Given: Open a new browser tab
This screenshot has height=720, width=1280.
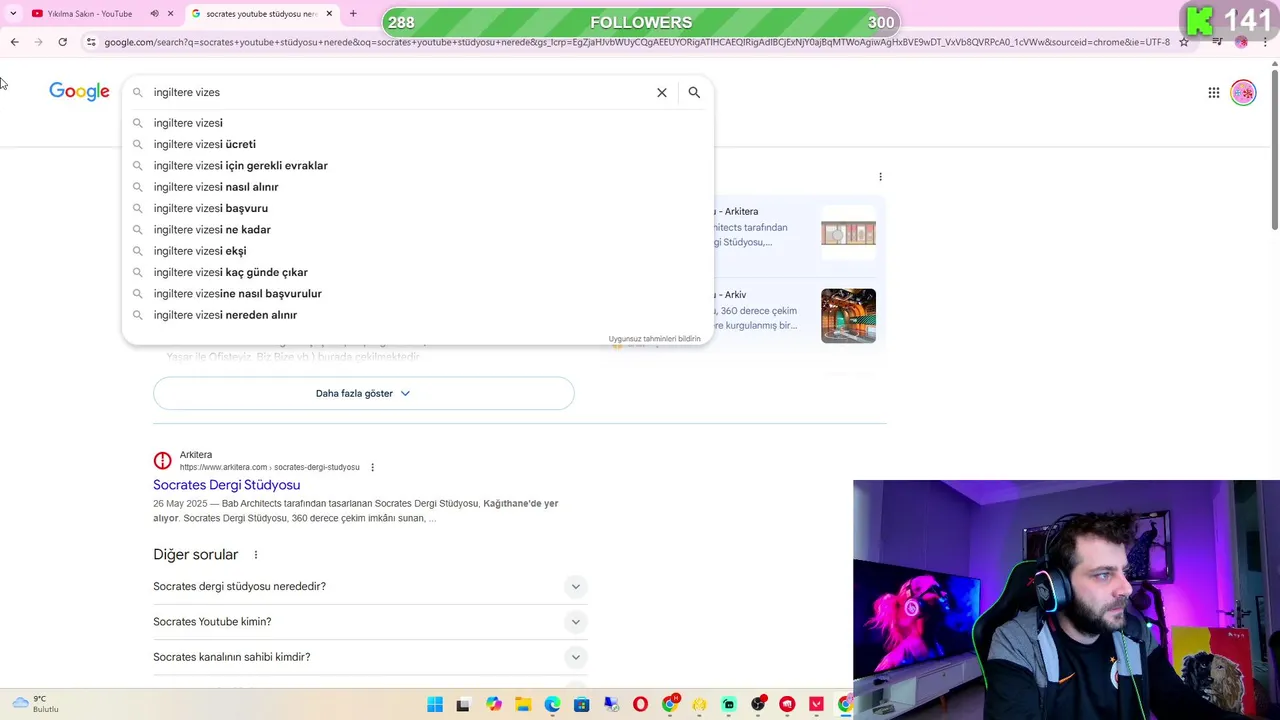Looking at the screenshot, I should tap(353, 13).
